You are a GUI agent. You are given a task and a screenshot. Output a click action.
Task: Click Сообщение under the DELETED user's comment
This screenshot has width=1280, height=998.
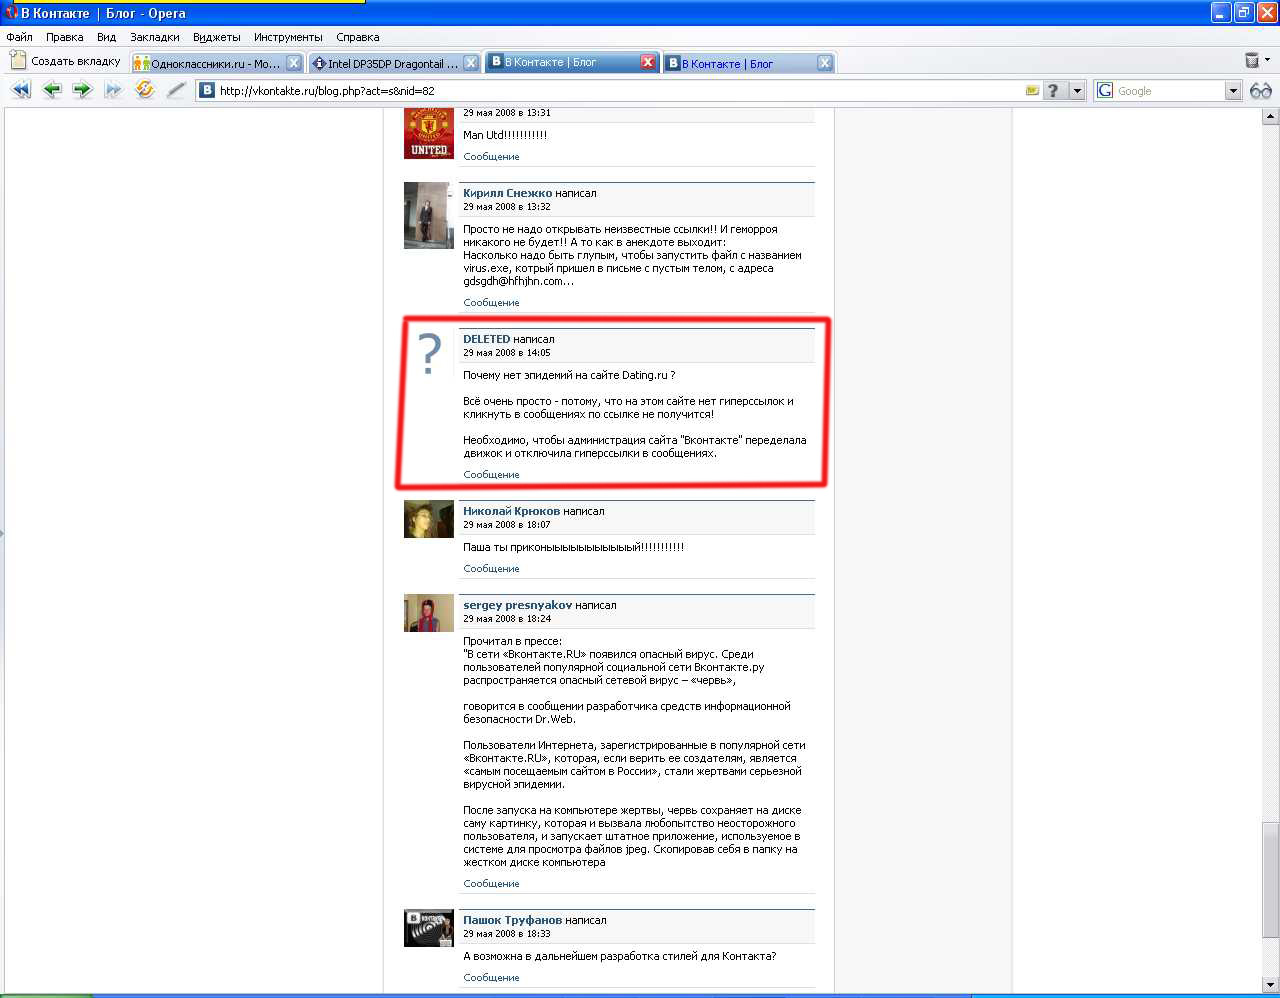(x=491, y=475)
